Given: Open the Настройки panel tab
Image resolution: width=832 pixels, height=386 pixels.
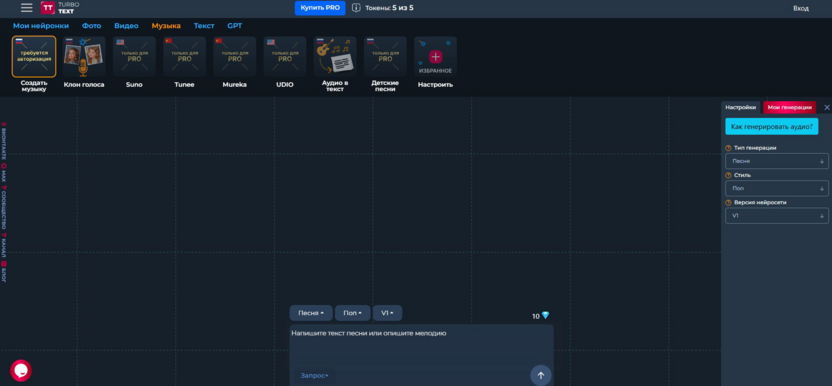Looking at the screenshot, I should point(741,107).
